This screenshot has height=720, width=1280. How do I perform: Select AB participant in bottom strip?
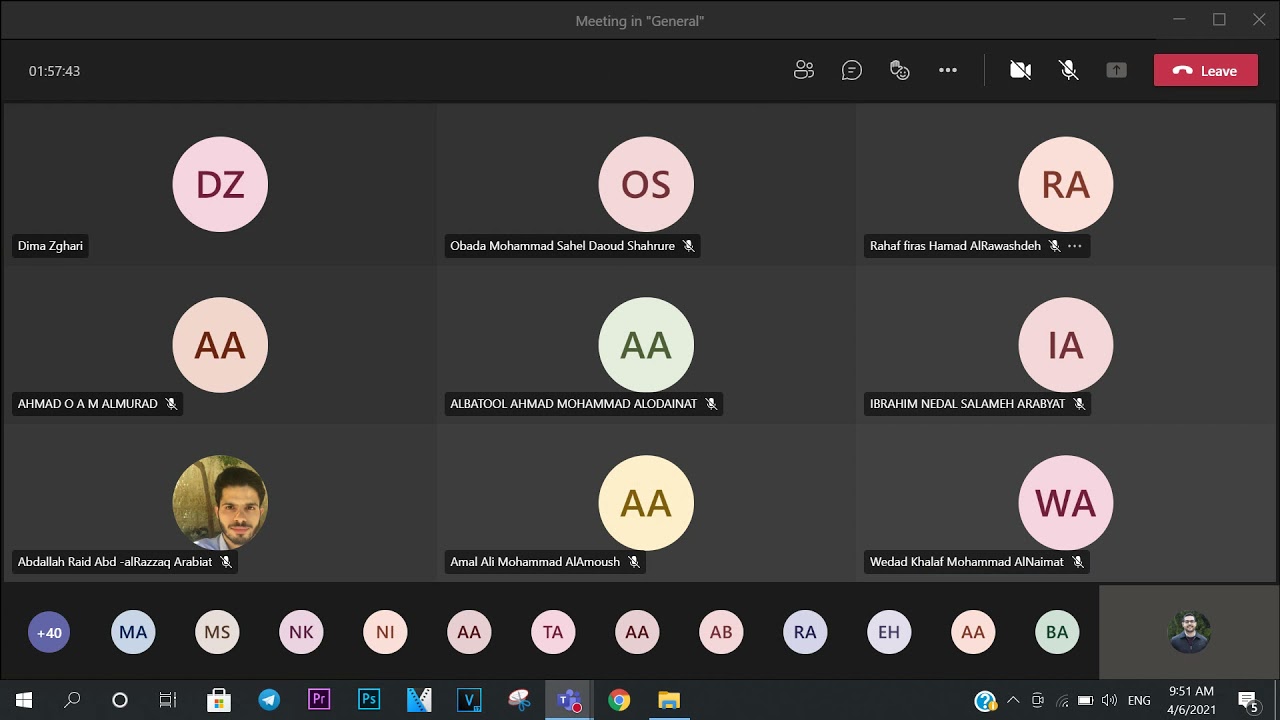pos(721,632)
